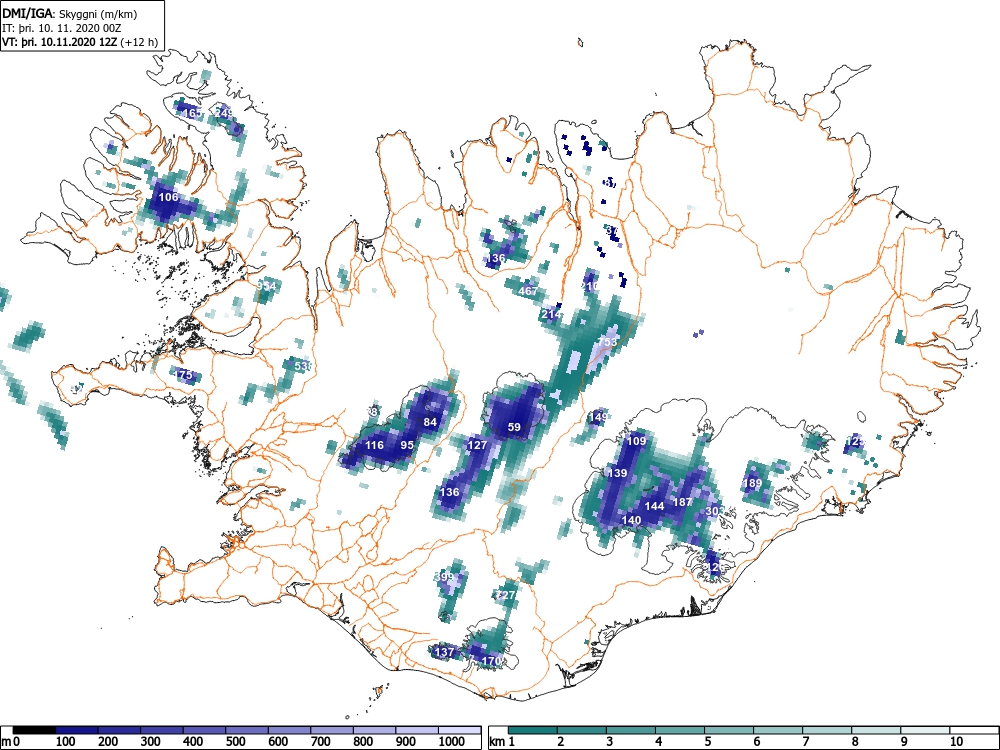The width and height of the screenshot is (1000, 750).
Task: Click the '399' visibility value
Action: [444, 577]
